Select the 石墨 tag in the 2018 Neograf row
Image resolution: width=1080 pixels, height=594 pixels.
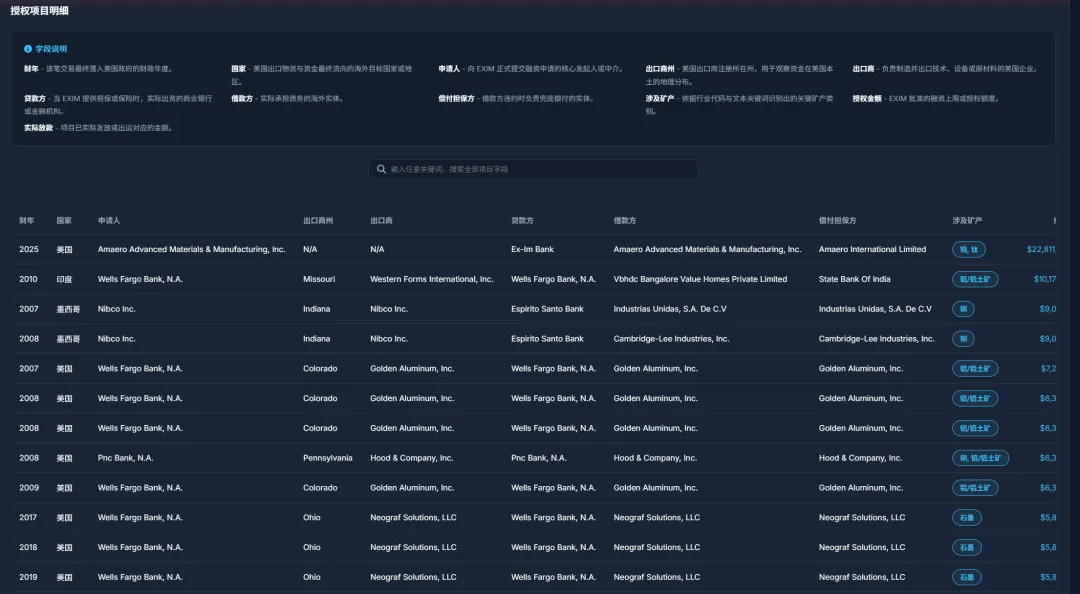pyautogui.click(x=966, y=548)
